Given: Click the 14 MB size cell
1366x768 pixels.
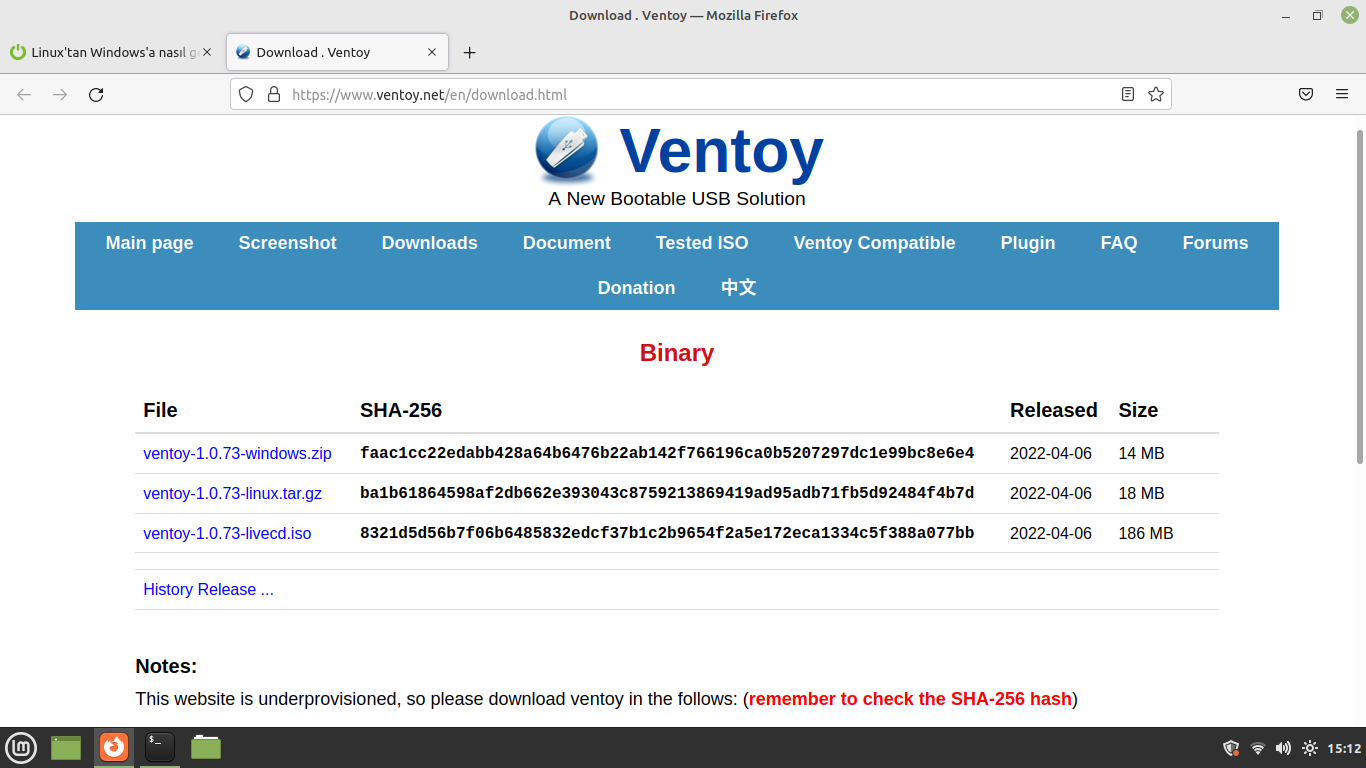Looking at the screenshot, I should click(x=1141, y=453).
